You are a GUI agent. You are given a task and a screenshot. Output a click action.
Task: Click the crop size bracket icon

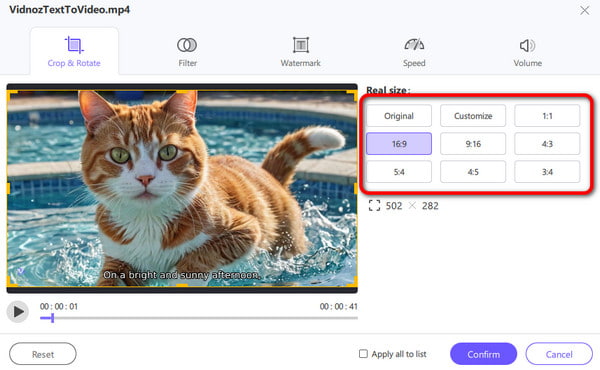374,205
